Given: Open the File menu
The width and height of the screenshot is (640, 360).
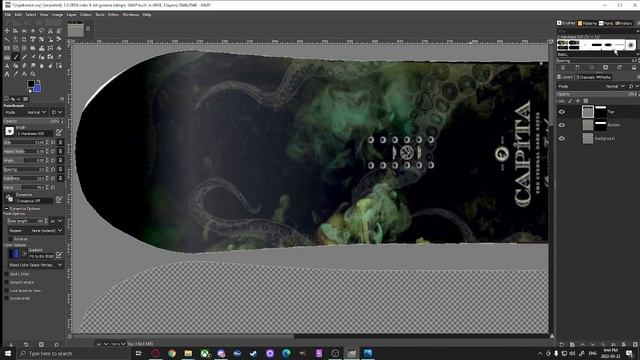Looking at the screenshot, I should 8,15.
